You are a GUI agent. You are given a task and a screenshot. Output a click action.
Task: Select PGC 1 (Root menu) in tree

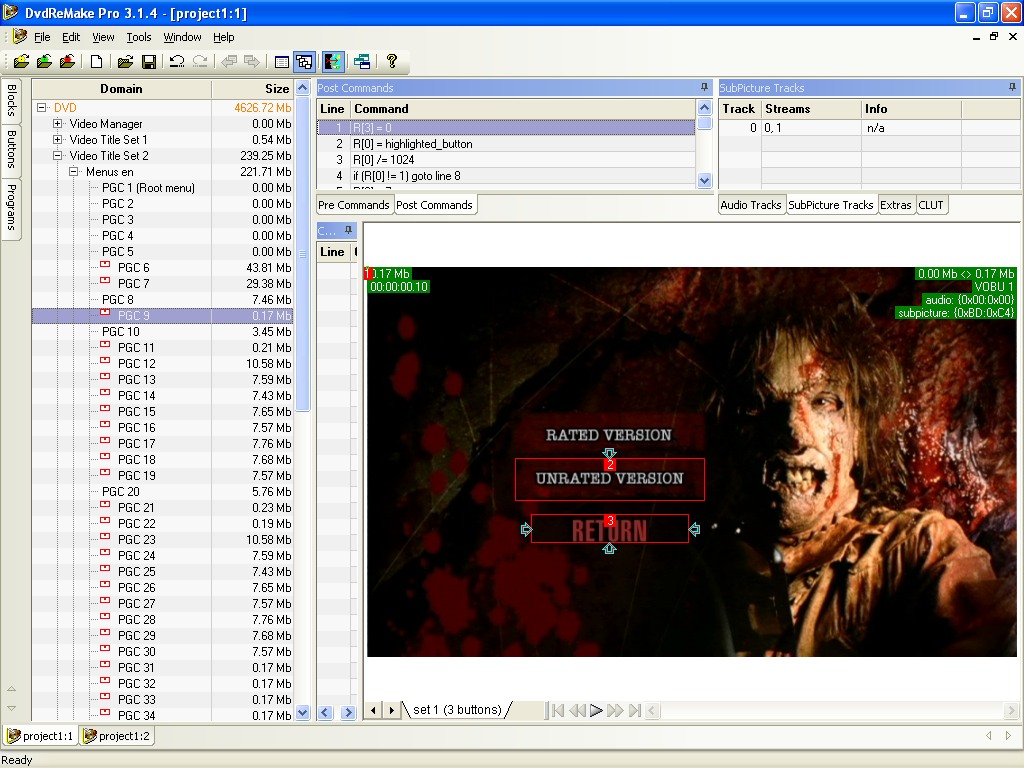click(148, 187)
